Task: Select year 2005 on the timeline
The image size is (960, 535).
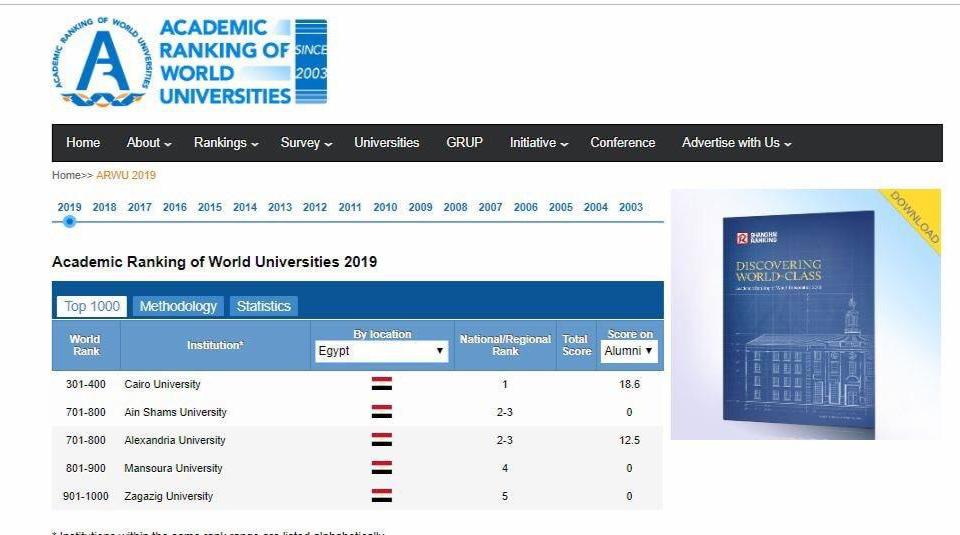Action: [x=561, y=208]
